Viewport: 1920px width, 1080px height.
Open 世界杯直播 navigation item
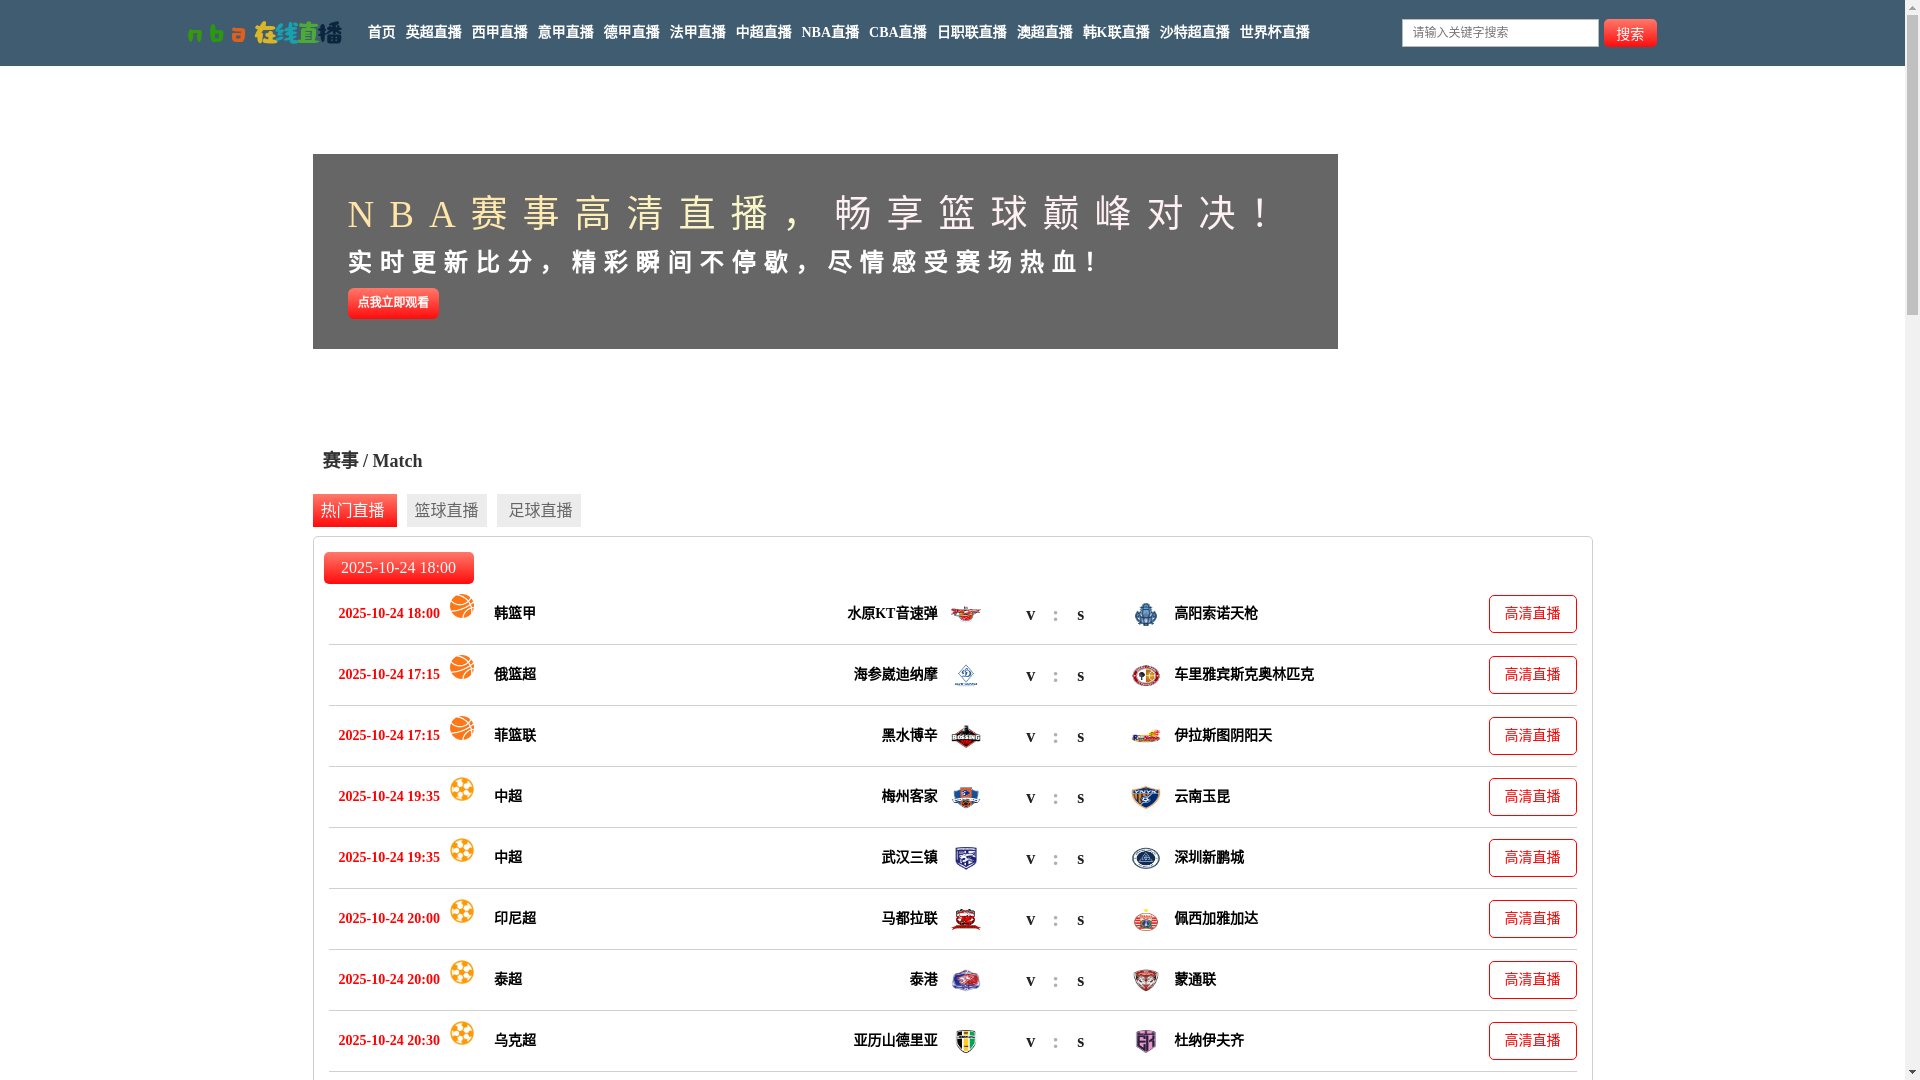pyautogui.click(x=1274, y=33)
